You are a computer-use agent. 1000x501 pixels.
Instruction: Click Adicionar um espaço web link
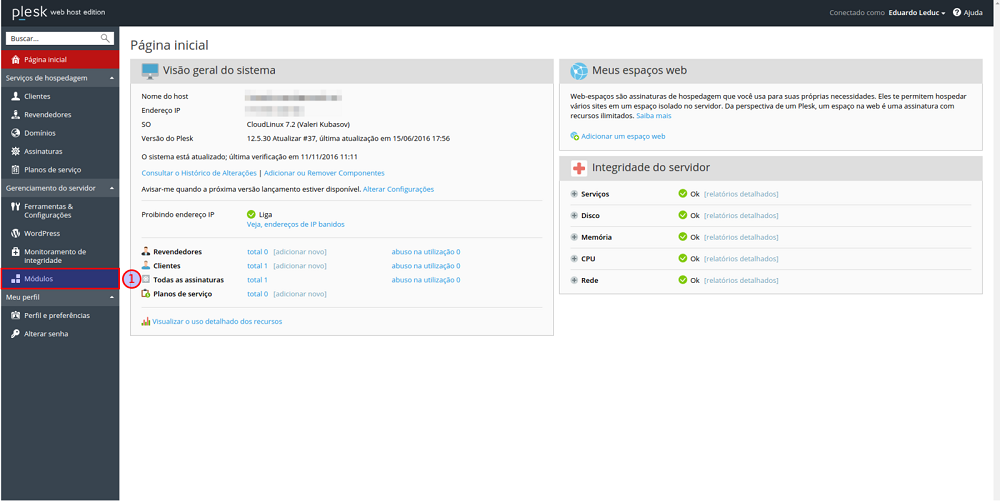pos(622,136)
